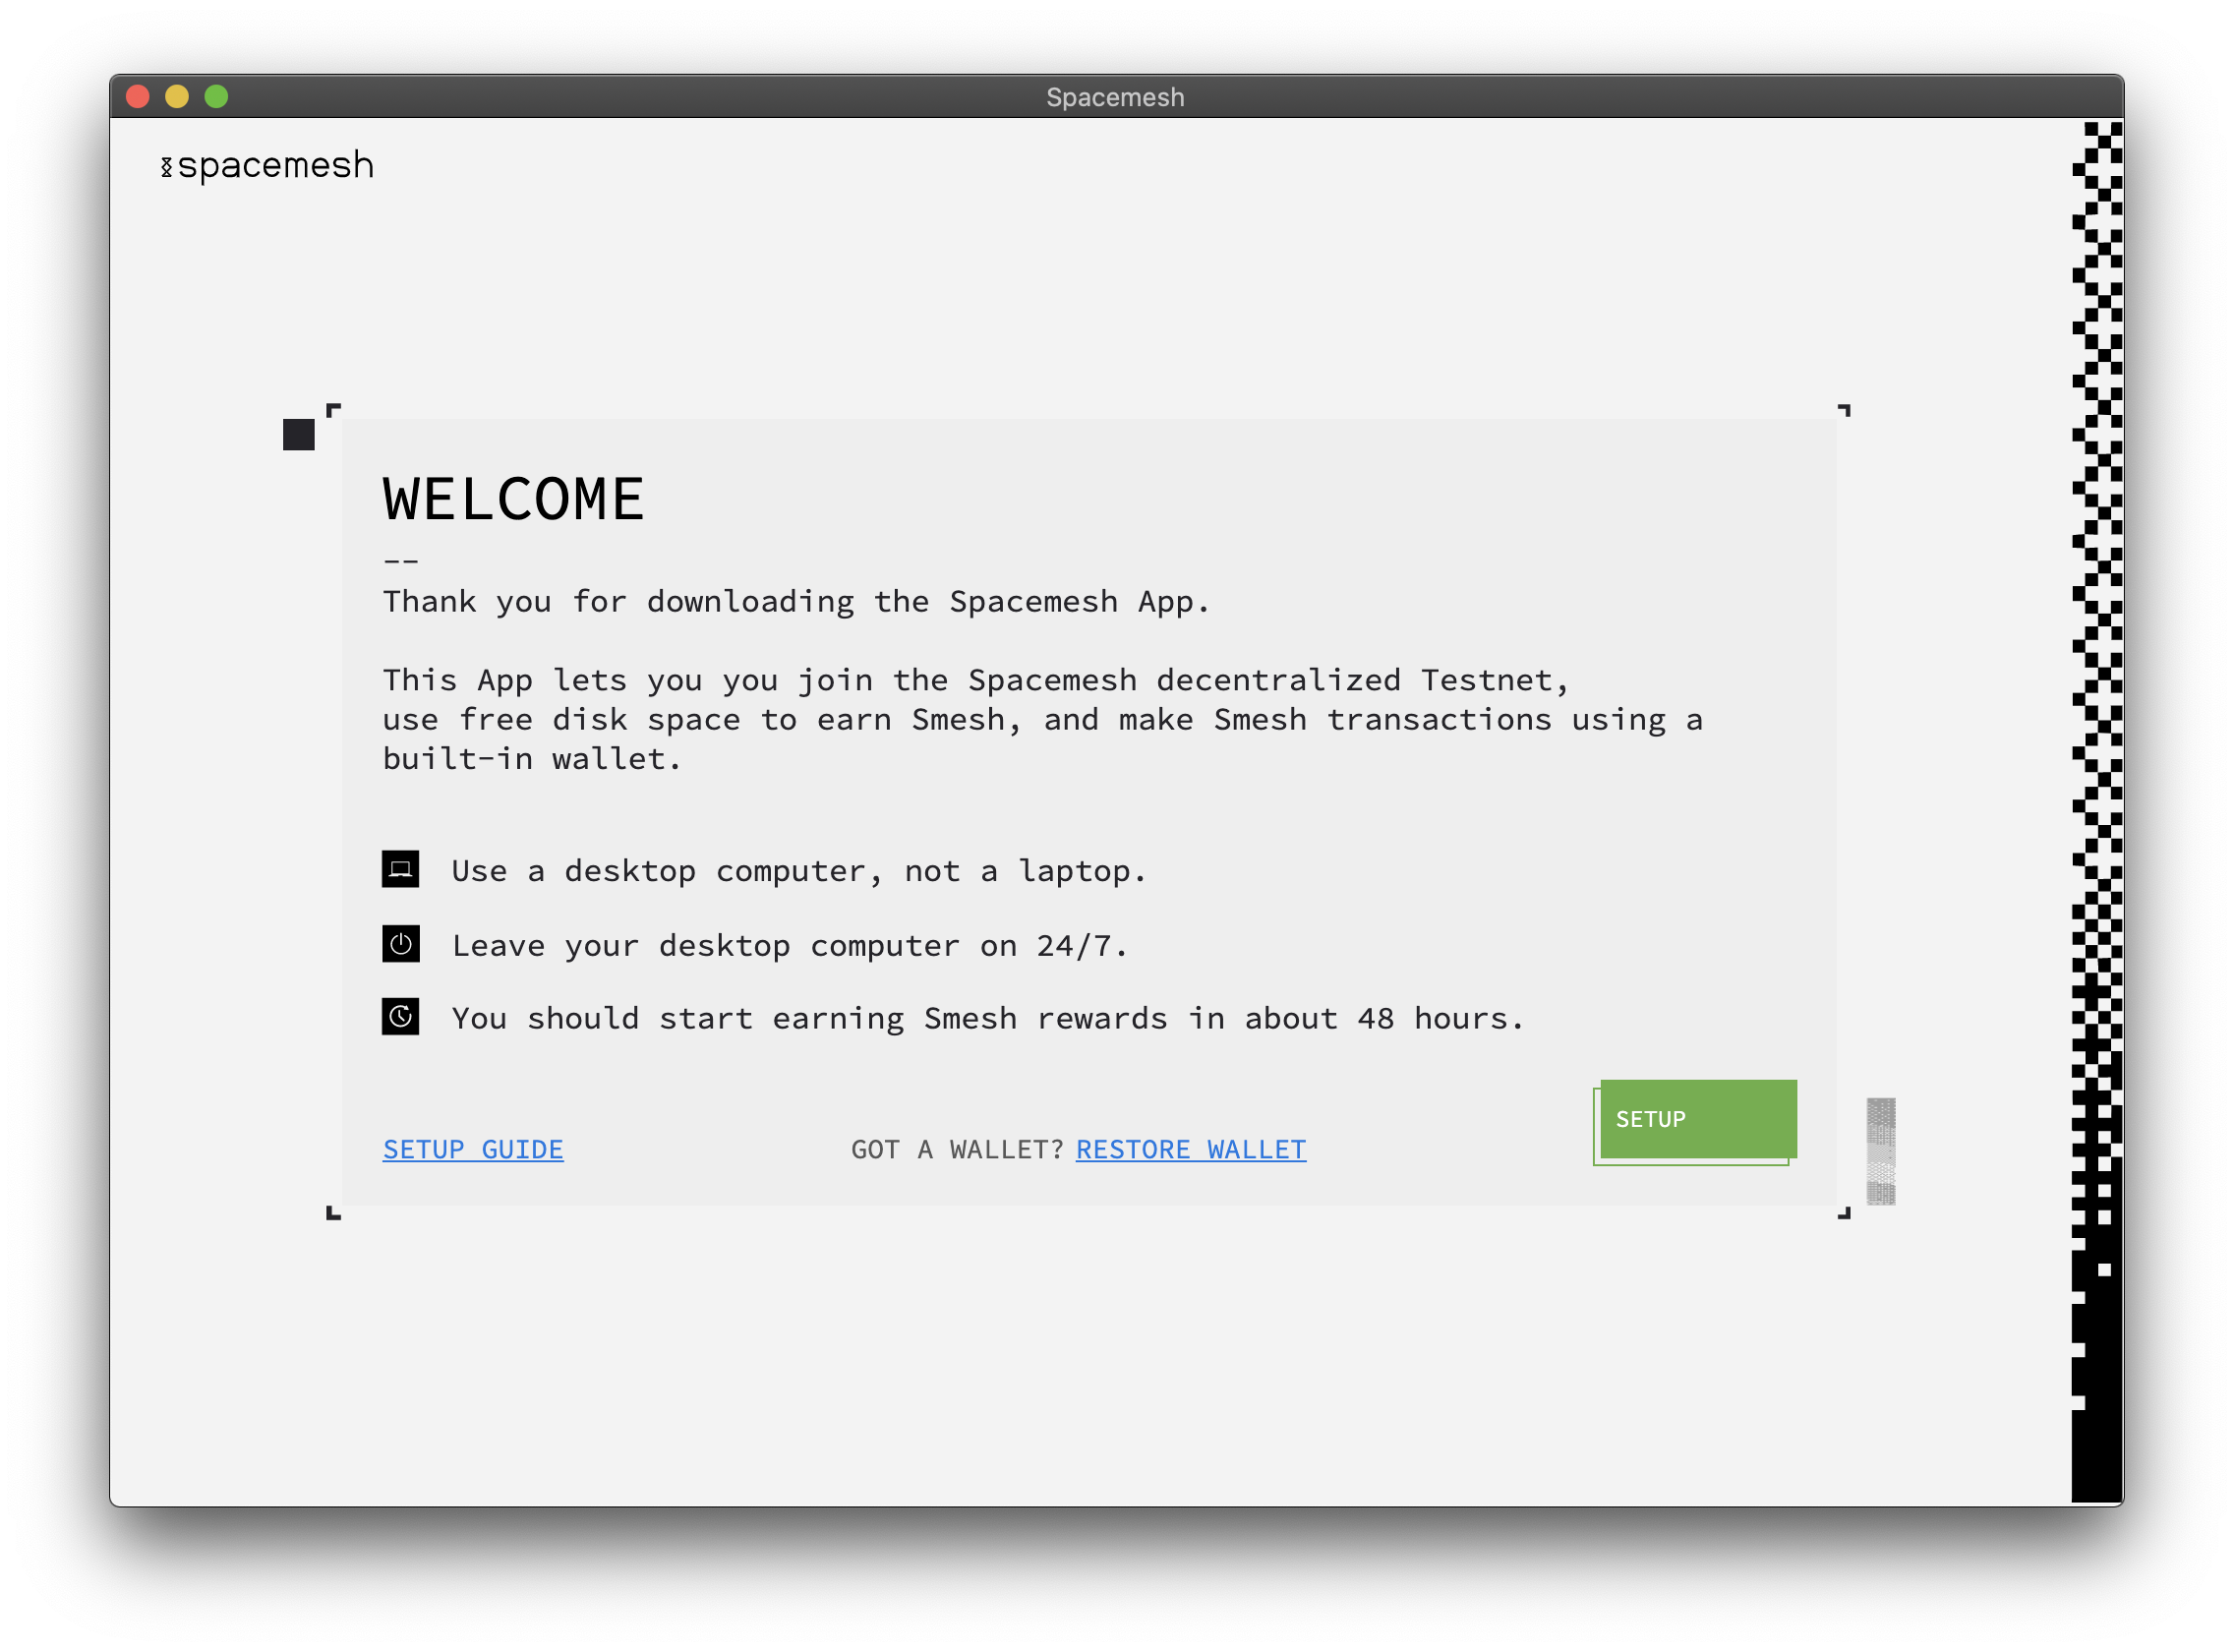Screen dimensions: 2234x1652
Task: Click the clock icon beside rewards text
Action: (400, 1017)
